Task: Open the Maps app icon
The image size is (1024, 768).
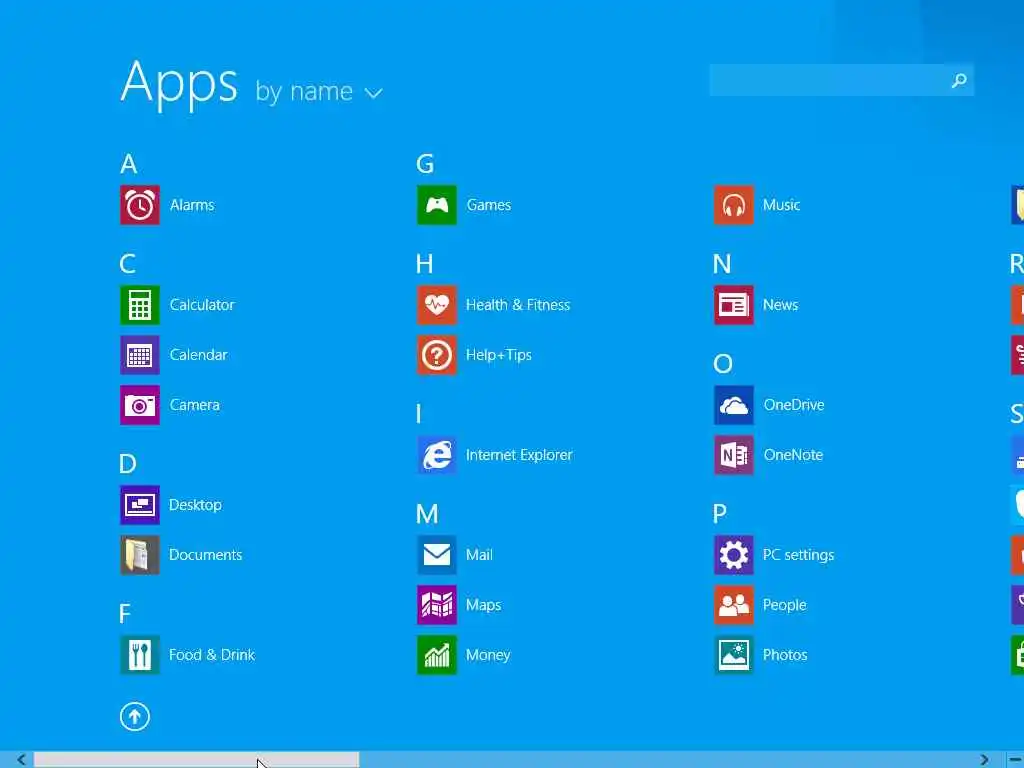Action: [437, 605]
